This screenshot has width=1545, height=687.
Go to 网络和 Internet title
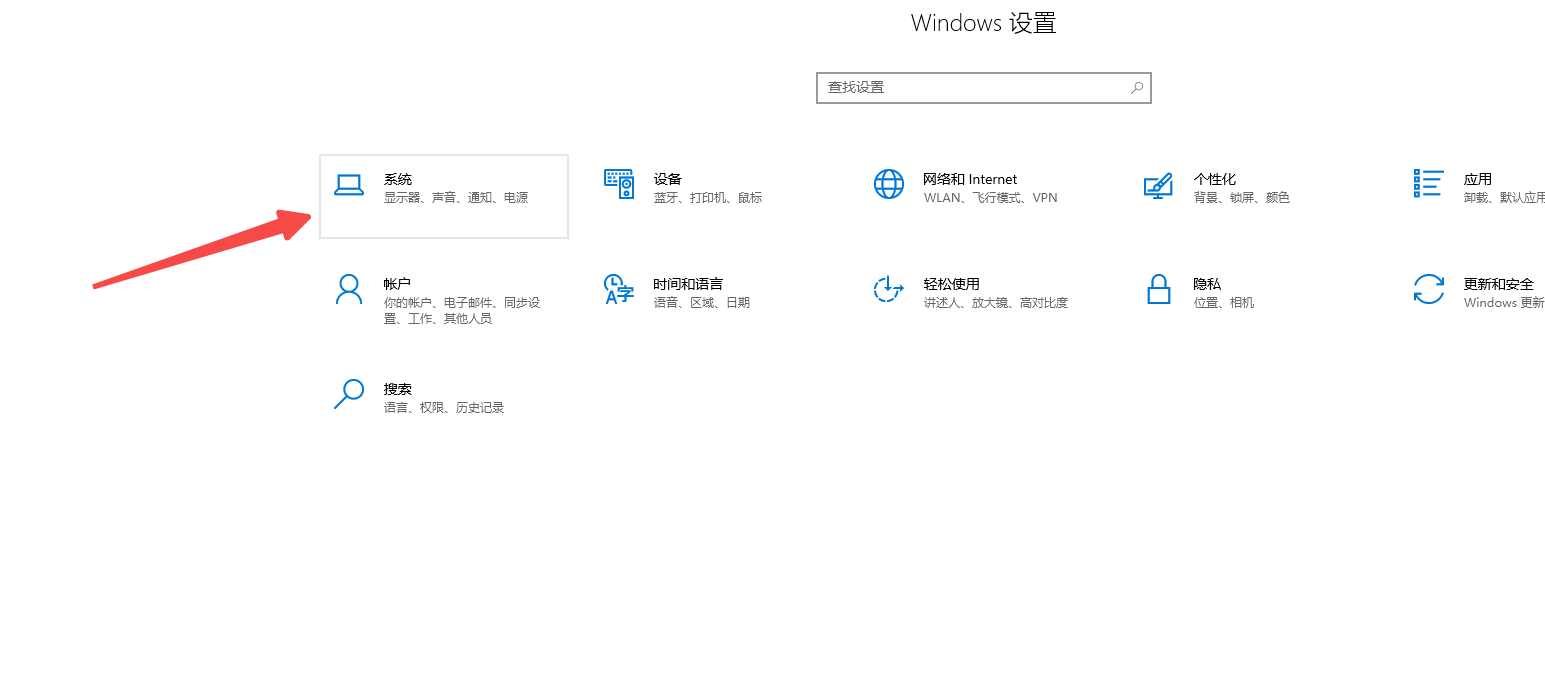[970, 179]
